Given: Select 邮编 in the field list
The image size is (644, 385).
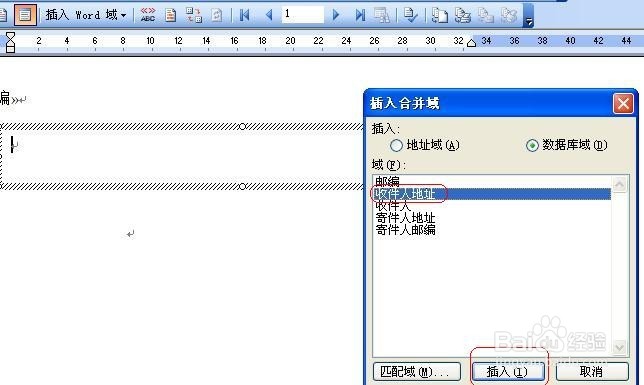Looking at the screenshot, I should click(x=491, y=181).
